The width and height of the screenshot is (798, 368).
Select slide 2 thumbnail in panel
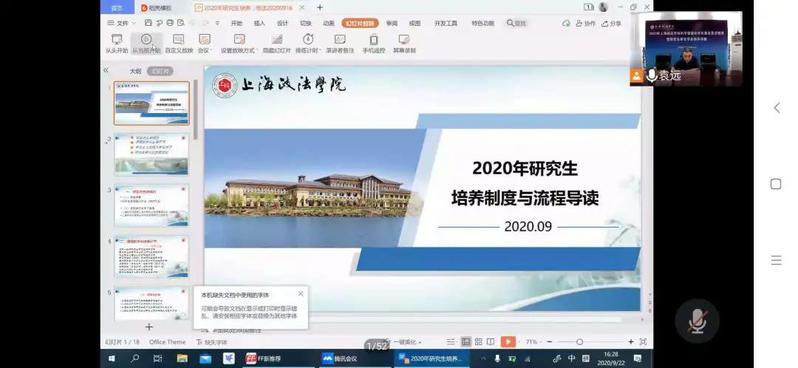coord(151,154)
